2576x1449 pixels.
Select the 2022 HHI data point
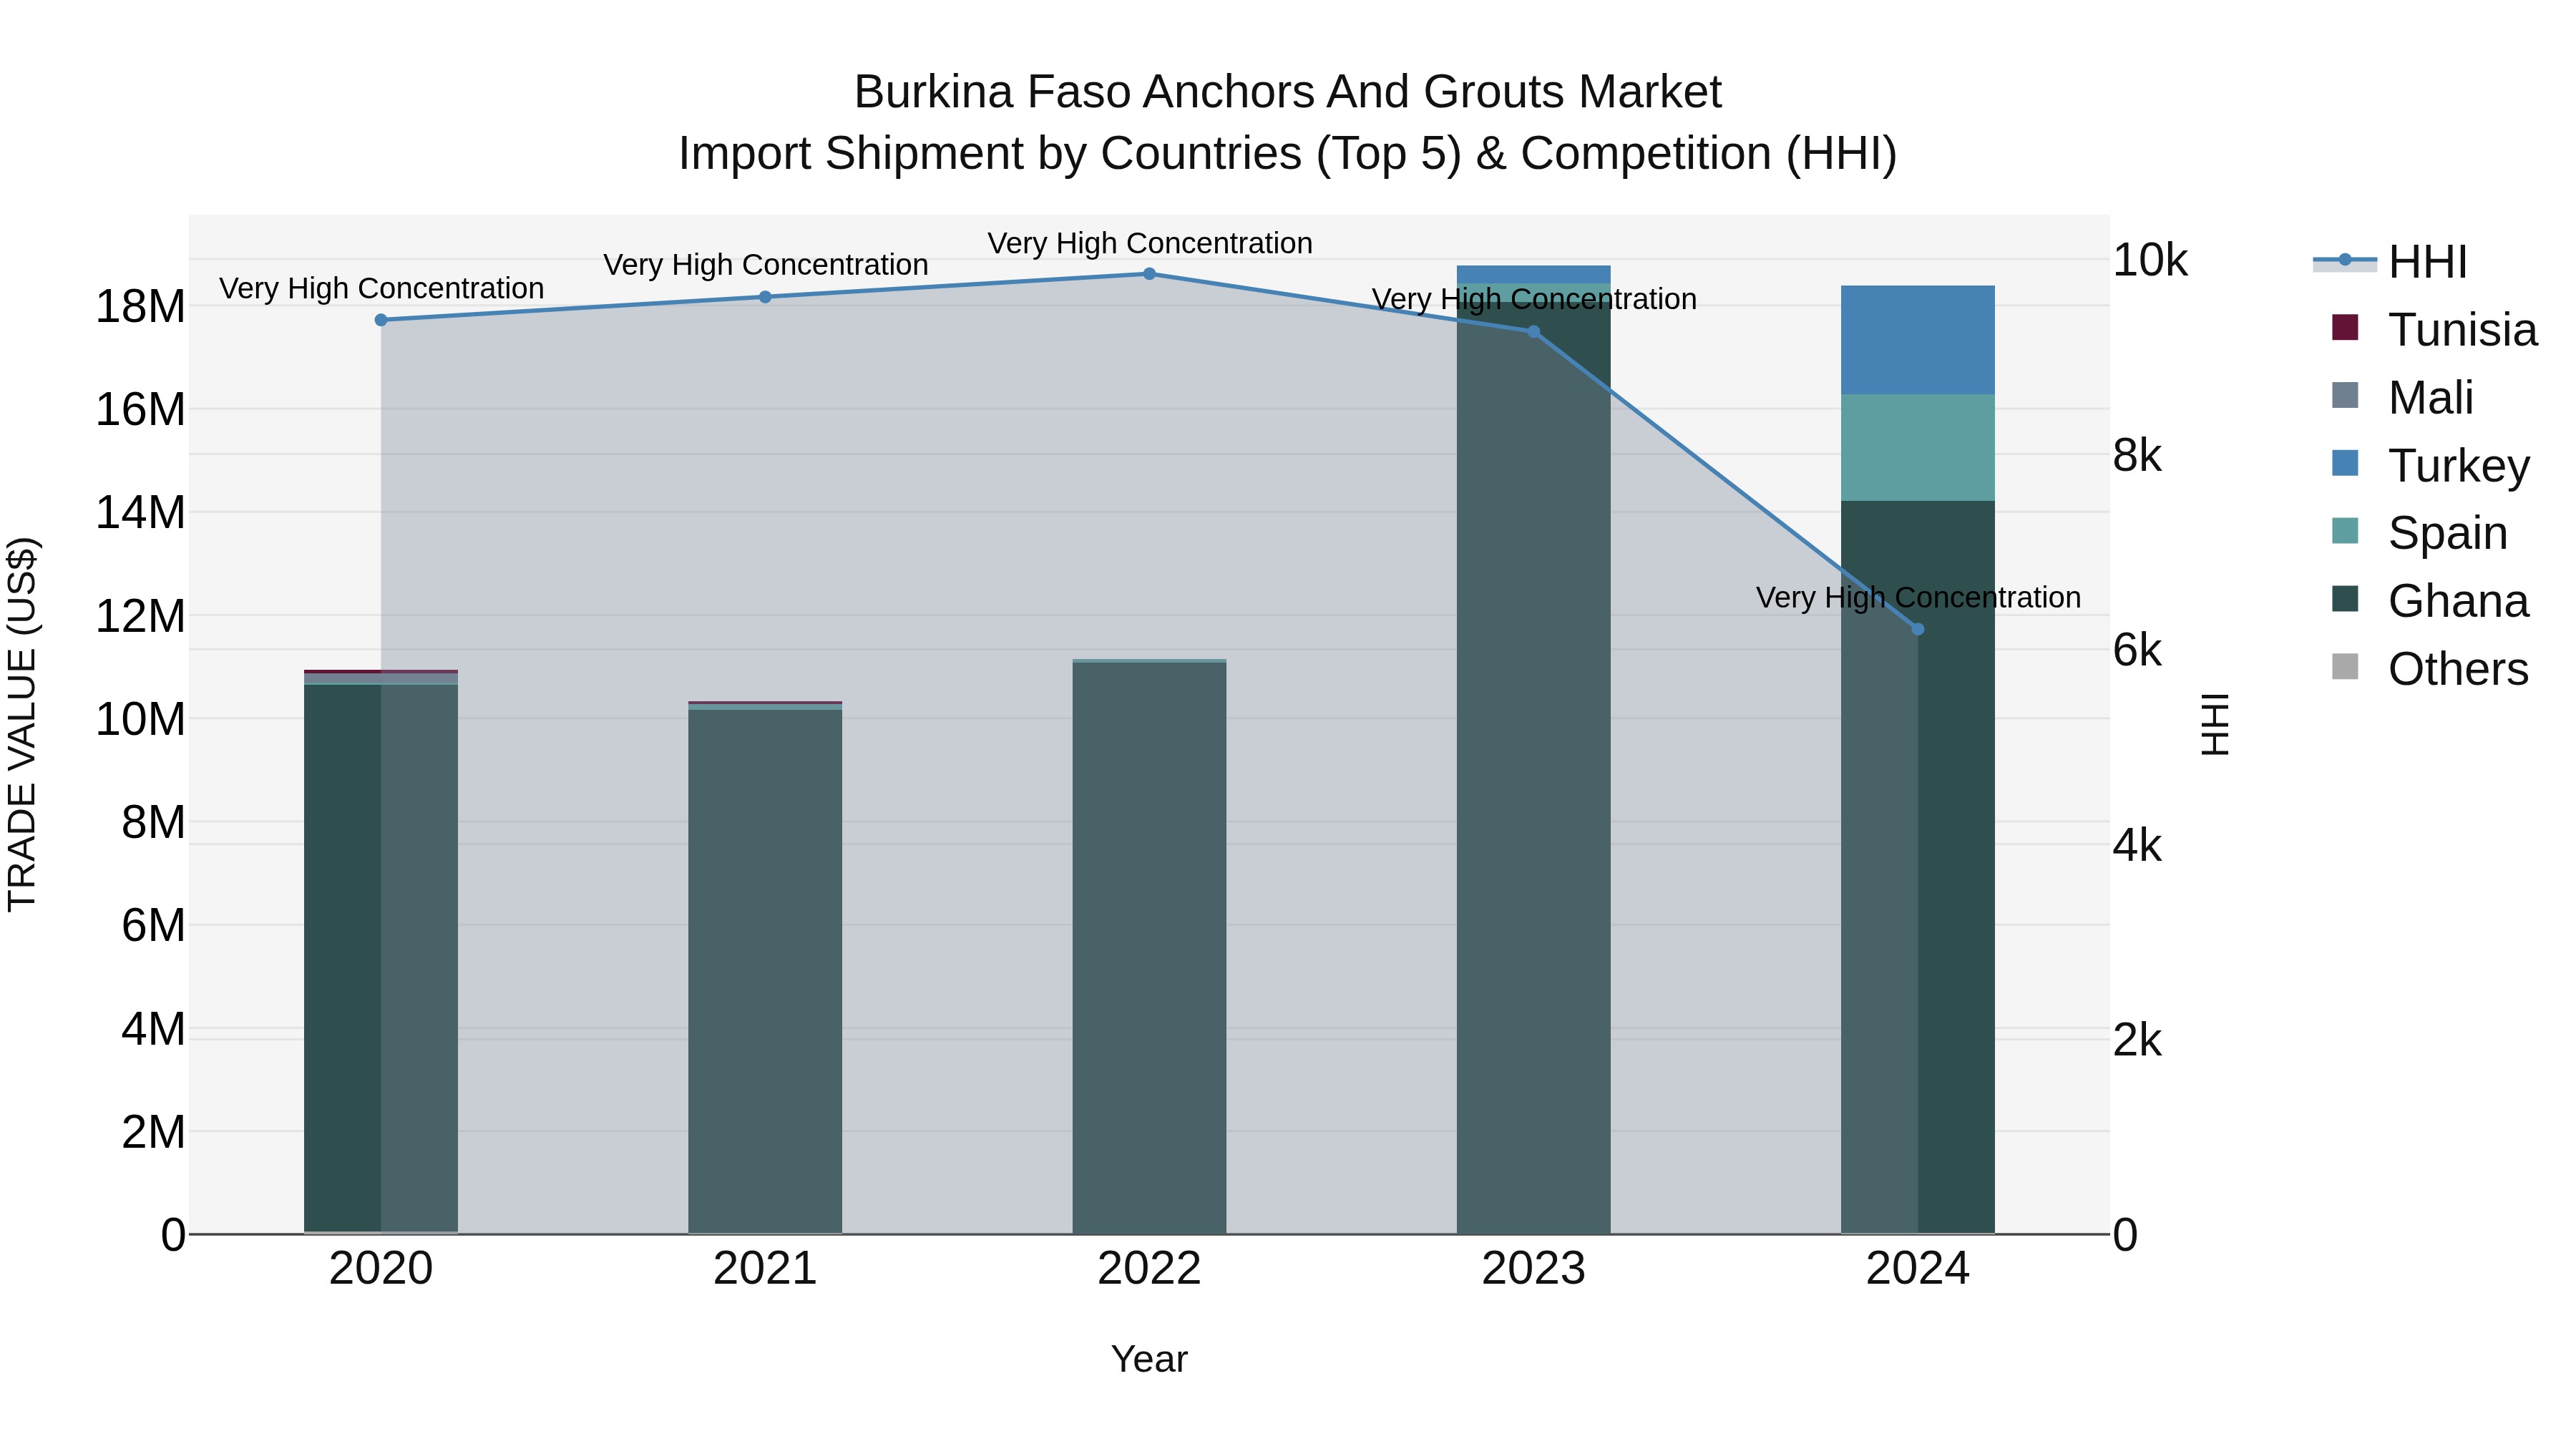(1149, 274)
